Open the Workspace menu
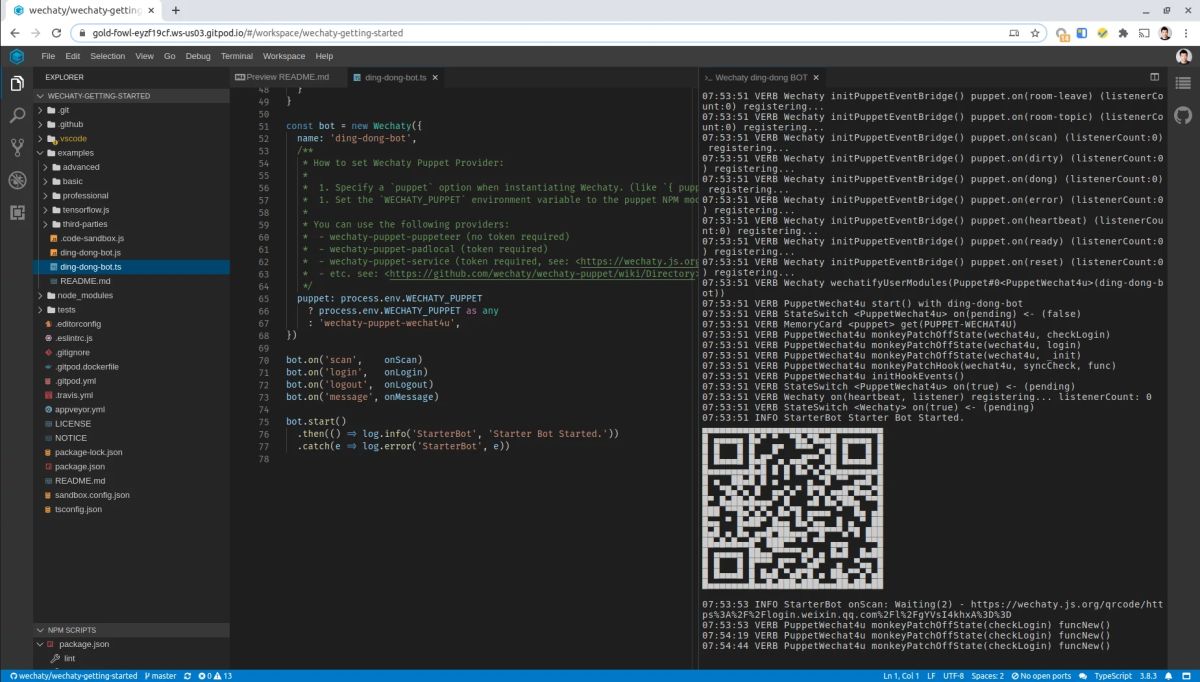Image resolution: width=1200 pixels, height=682 pixels. click(284, 56)
